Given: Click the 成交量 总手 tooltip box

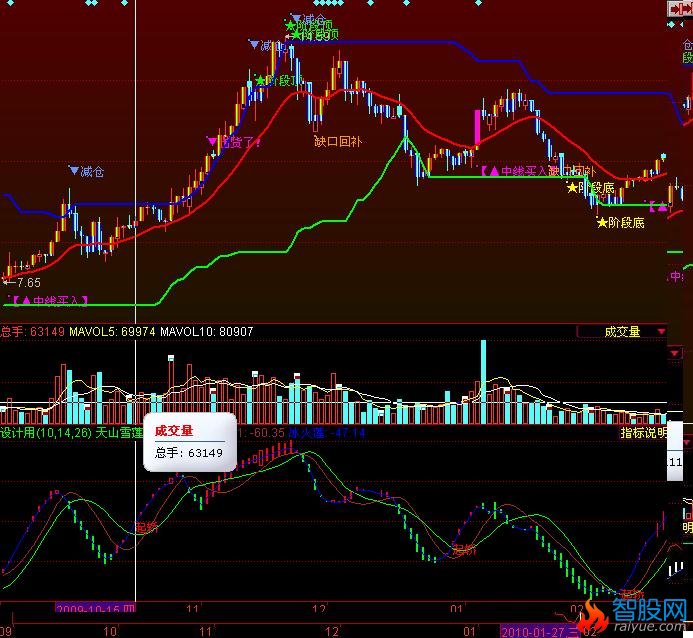Looking at the screenshot, I should coord(190,442).
